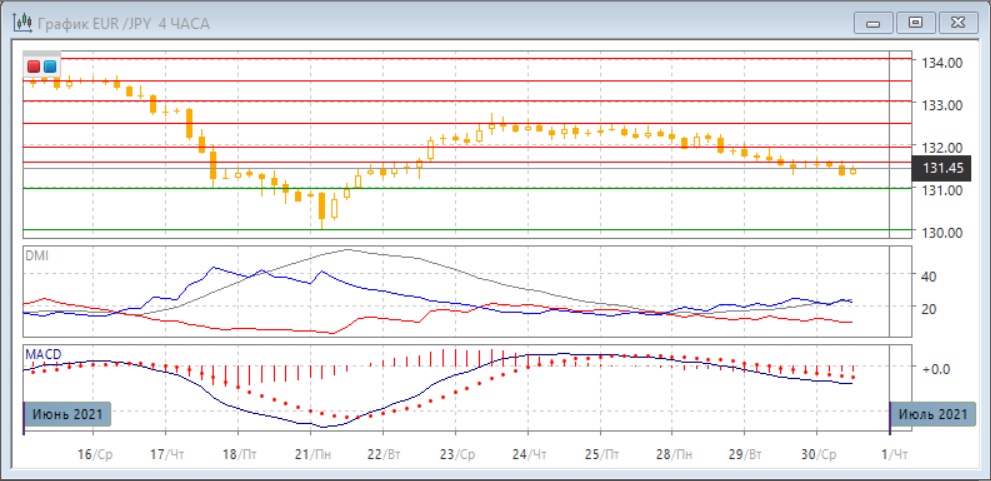Click the blue square chart button
991x481 pixels.
click(49, 66)
